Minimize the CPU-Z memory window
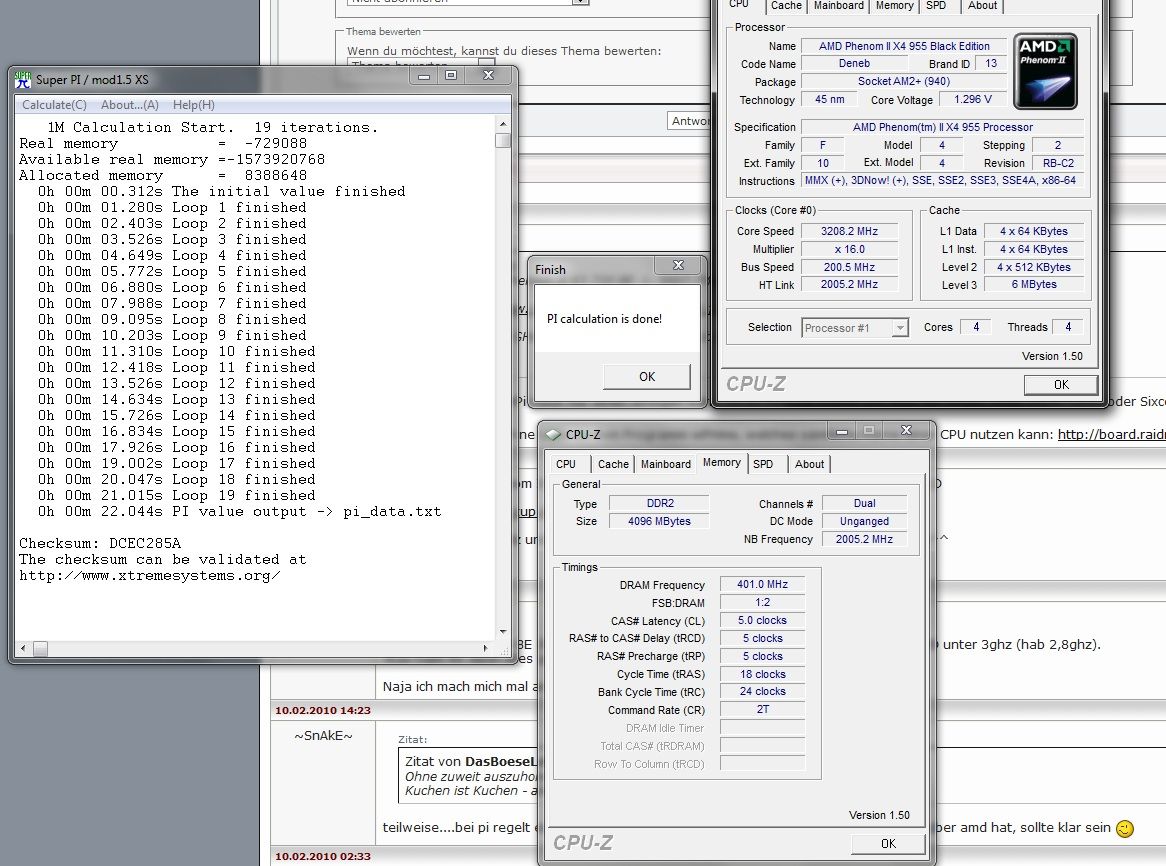Image resolution: width=1166 pixels, height=866 pixels. click(x=842, y=431)
